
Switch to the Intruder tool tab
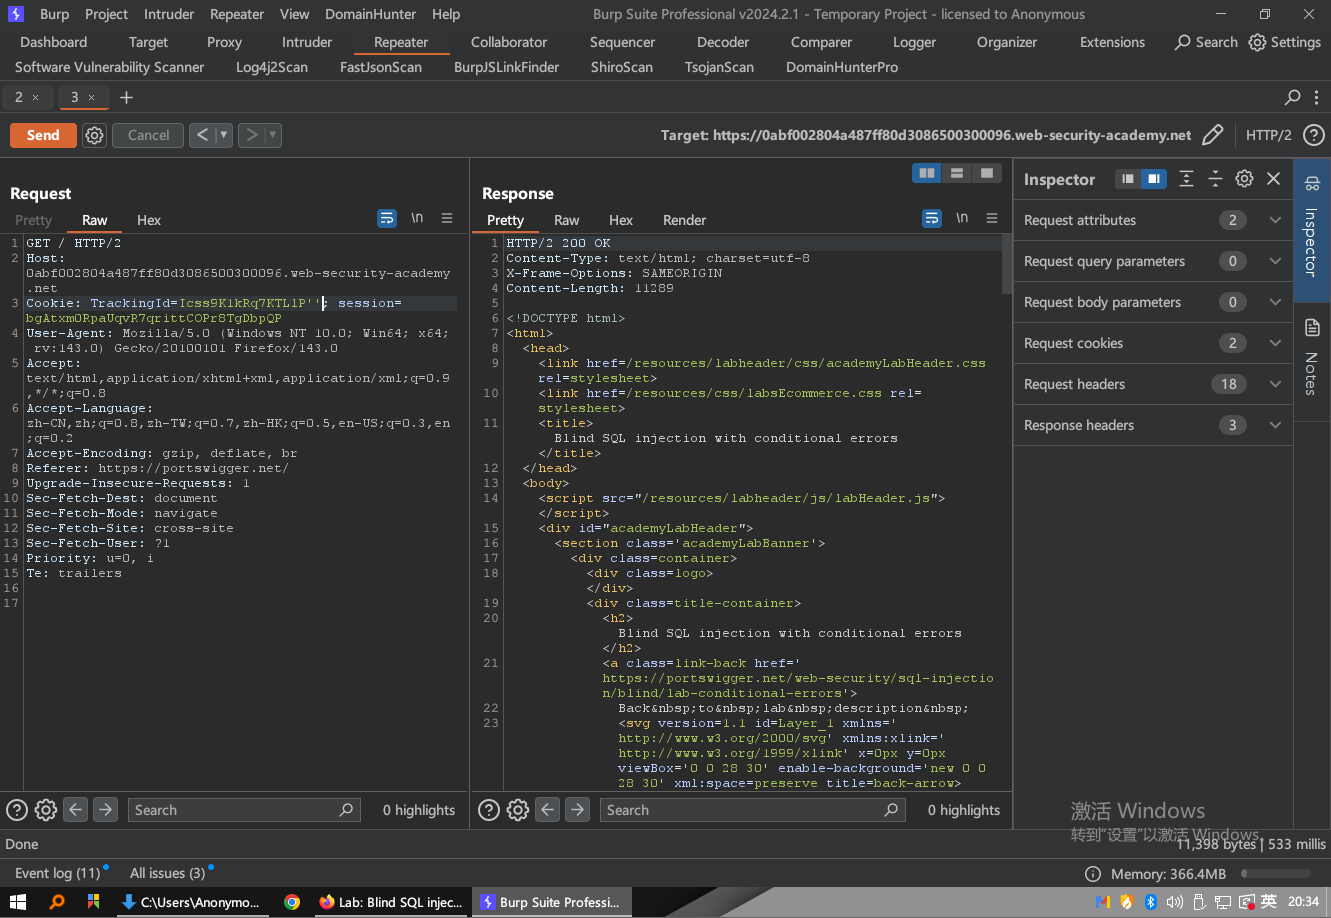pyautogui.click(x=307, y=42)
